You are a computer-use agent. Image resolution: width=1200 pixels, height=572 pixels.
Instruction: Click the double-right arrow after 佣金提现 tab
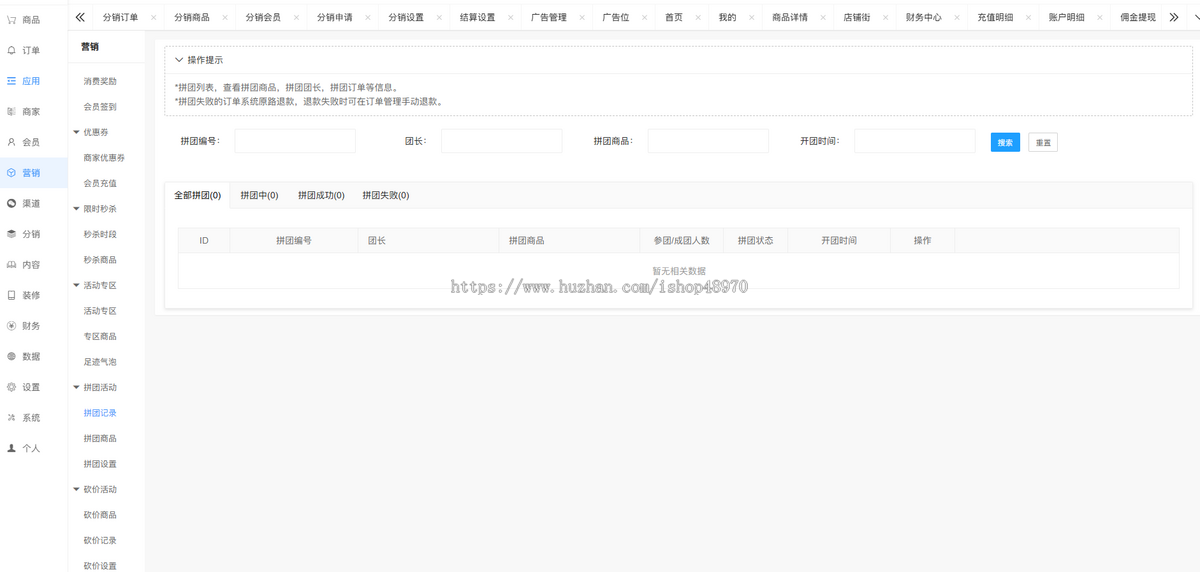(1174, 17)
